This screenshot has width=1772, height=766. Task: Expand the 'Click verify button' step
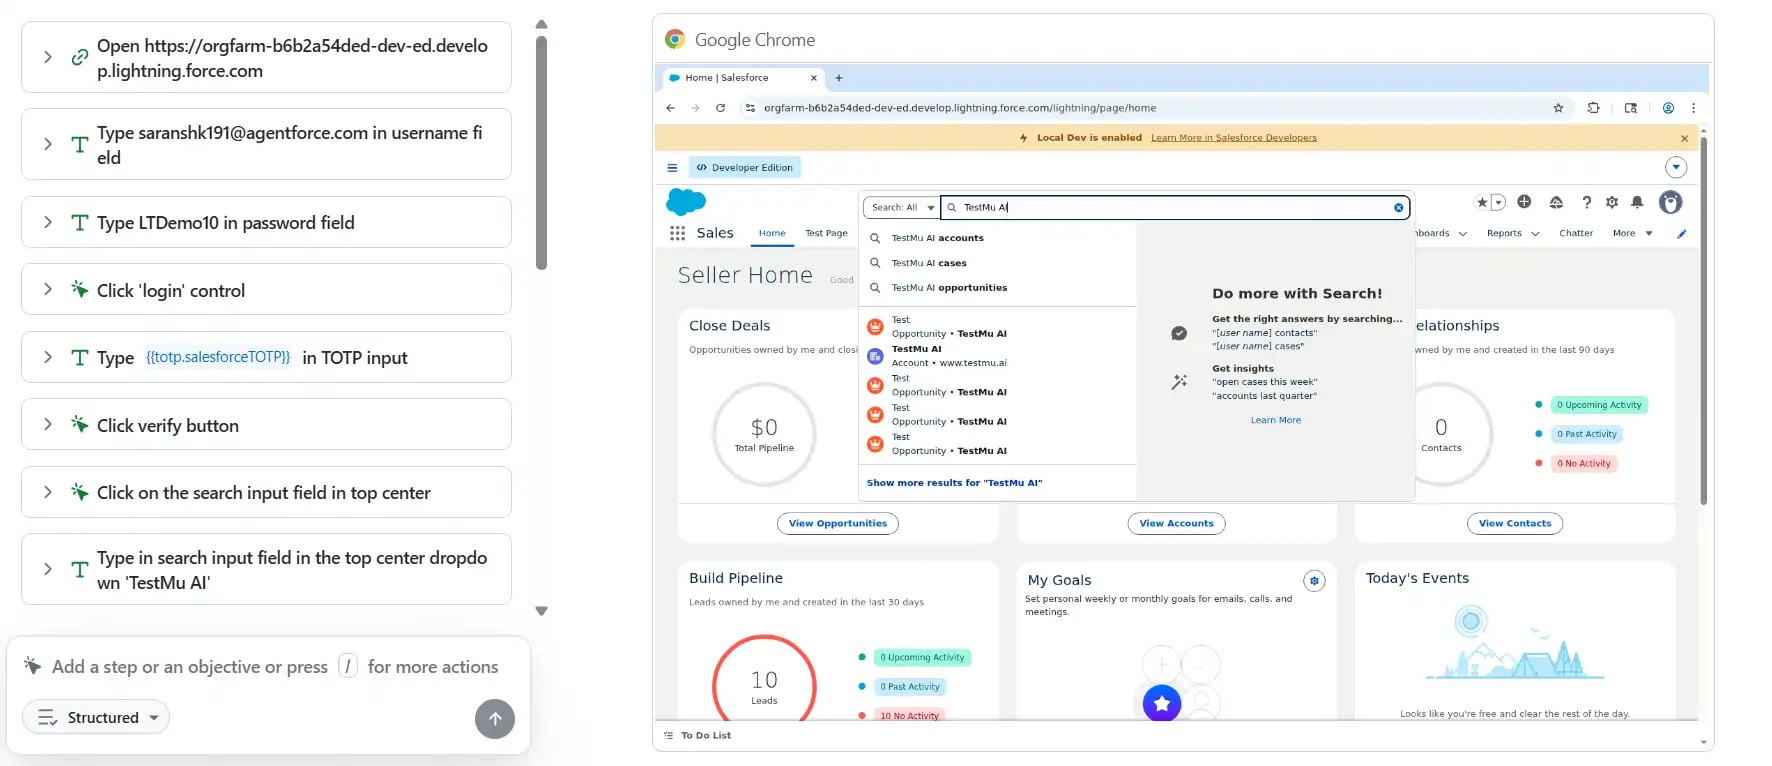(47, 424)
